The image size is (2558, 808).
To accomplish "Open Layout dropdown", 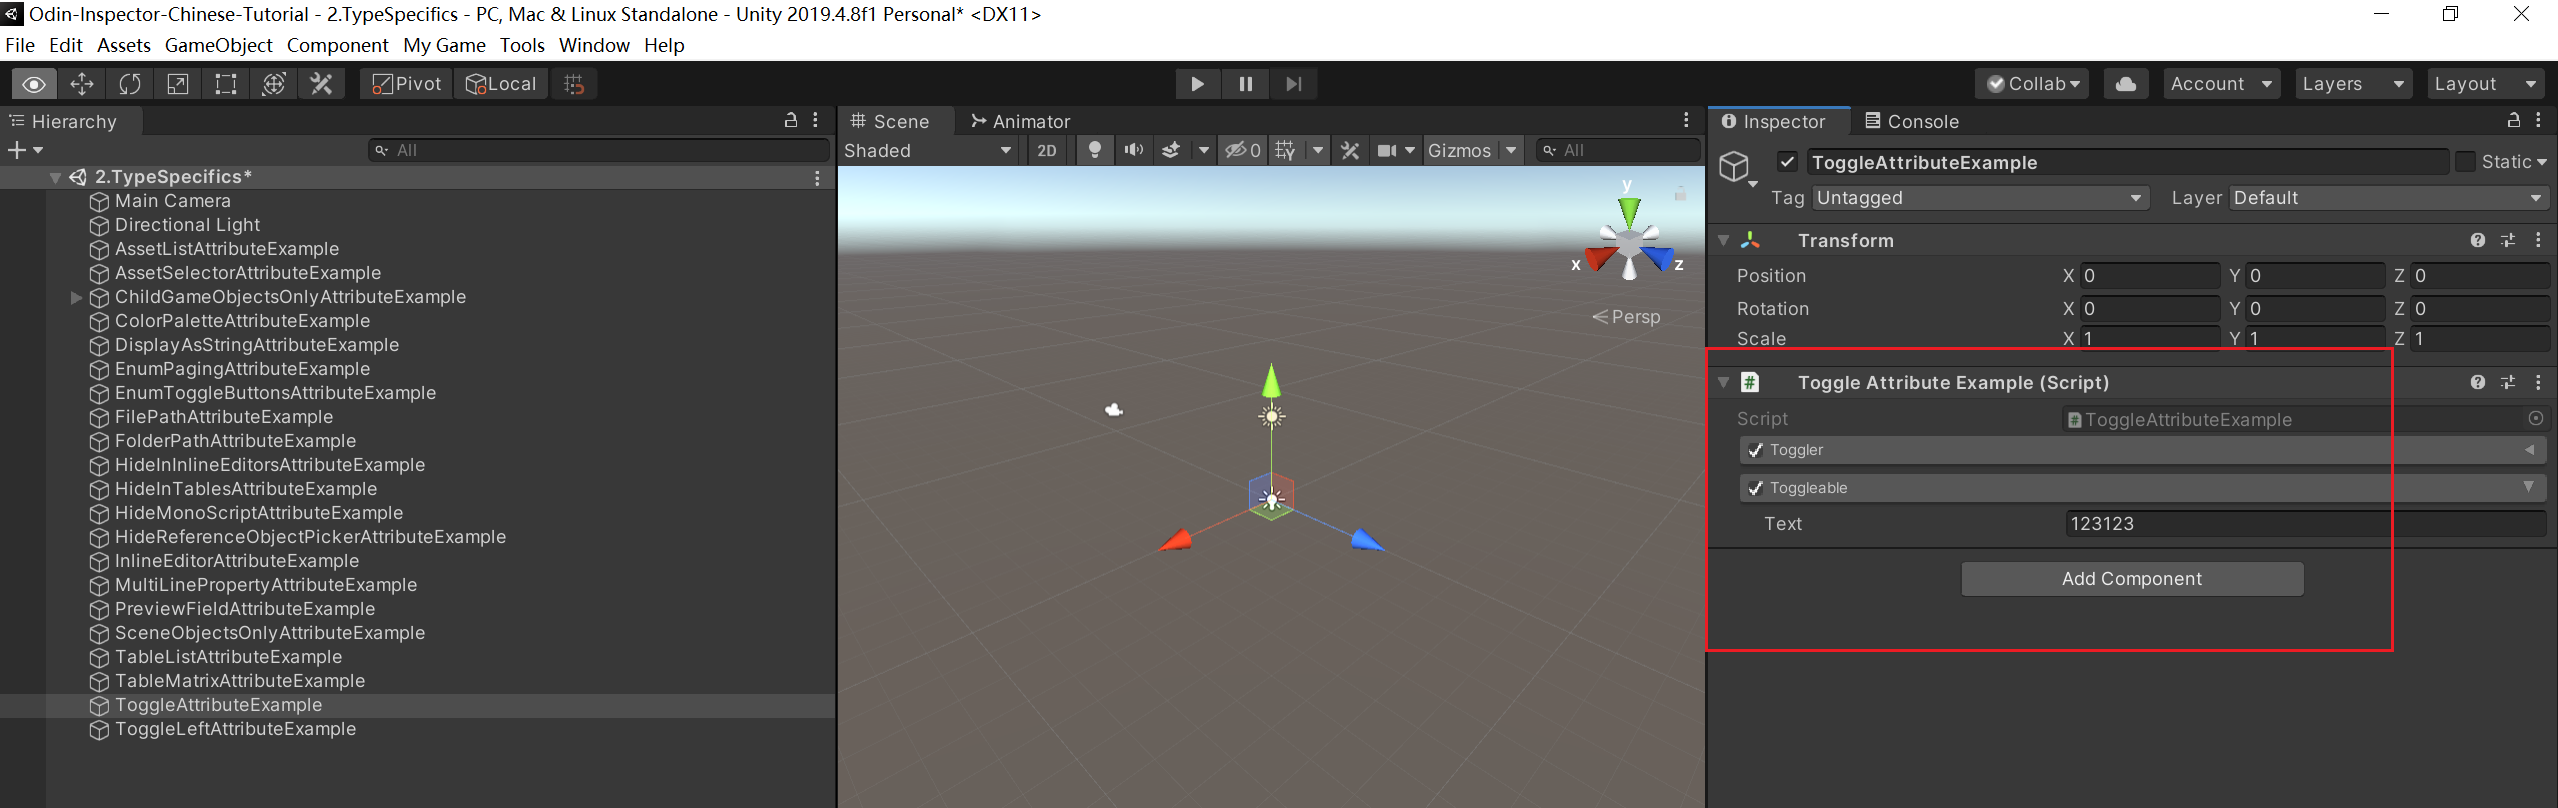I will [x=2485, y=84].
